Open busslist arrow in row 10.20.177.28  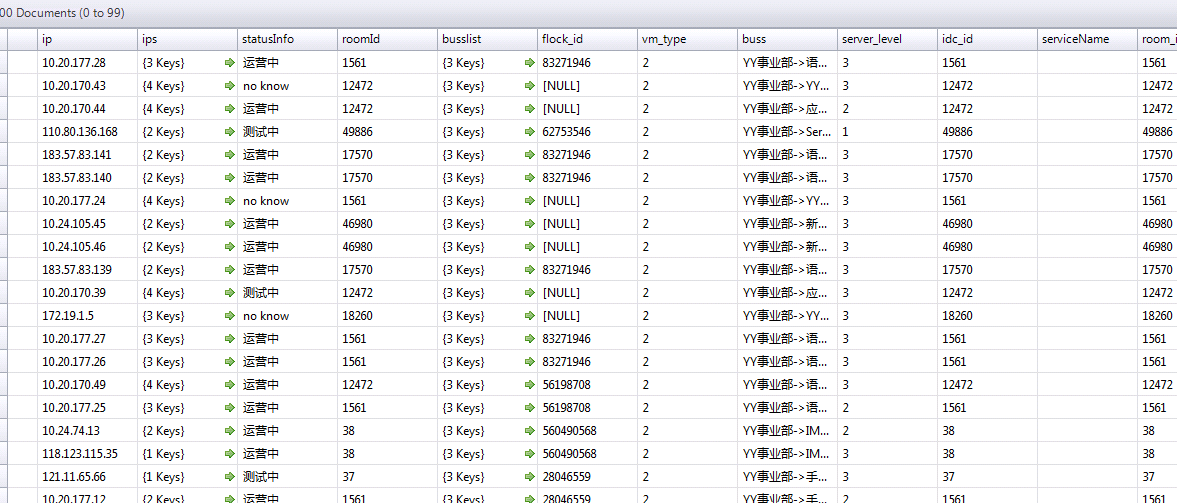pyautogui.click(x=529, y=63)
